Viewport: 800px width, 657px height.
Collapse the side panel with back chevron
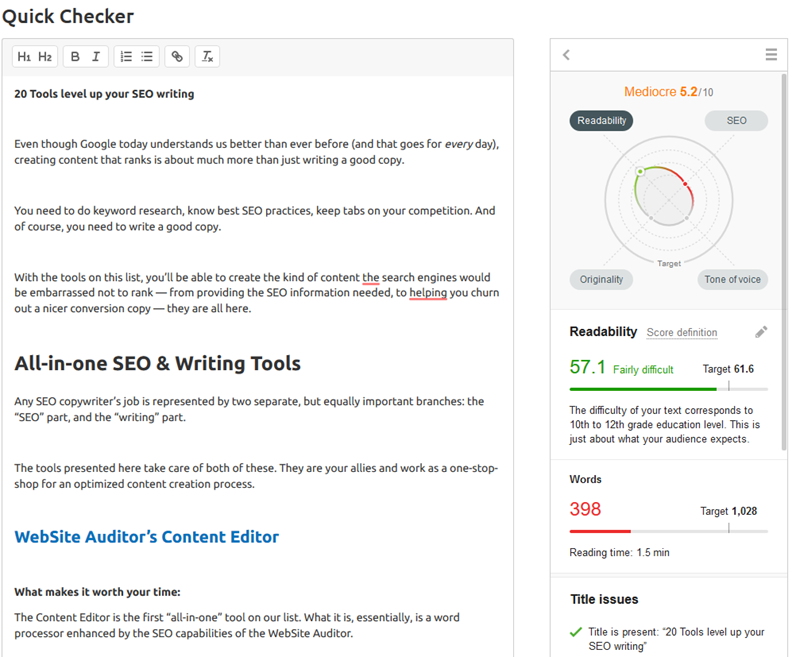[566, 55]
